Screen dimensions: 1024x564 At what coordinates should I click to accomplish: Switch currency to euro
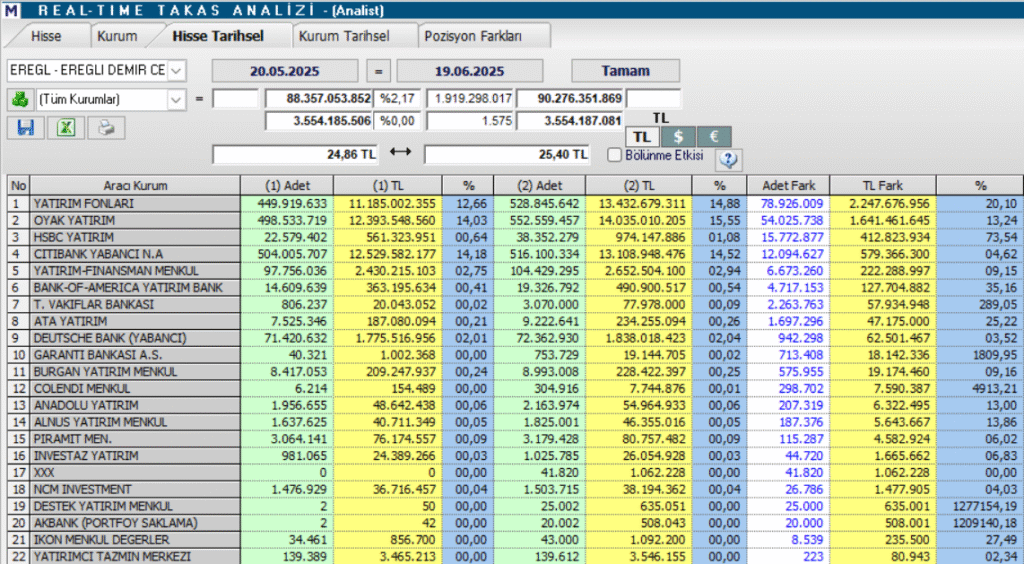tap(714, 137)
